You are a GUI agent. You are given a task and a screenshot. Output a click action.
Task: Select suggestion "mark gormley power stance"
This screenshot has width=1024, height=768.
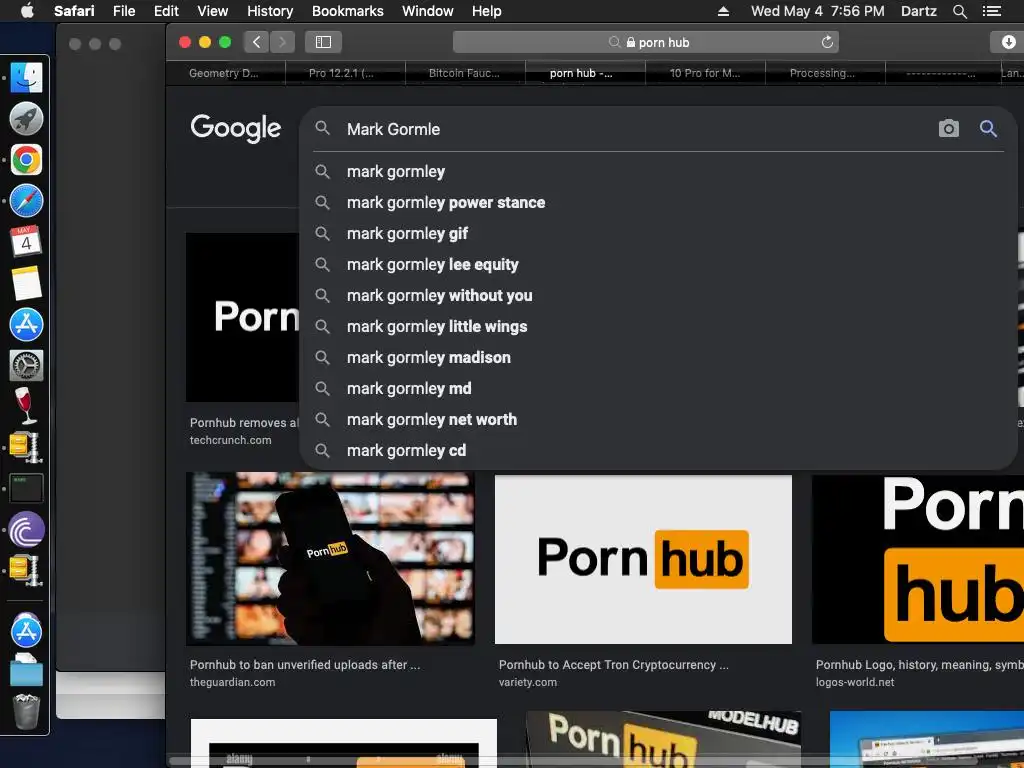click(658, 202)
